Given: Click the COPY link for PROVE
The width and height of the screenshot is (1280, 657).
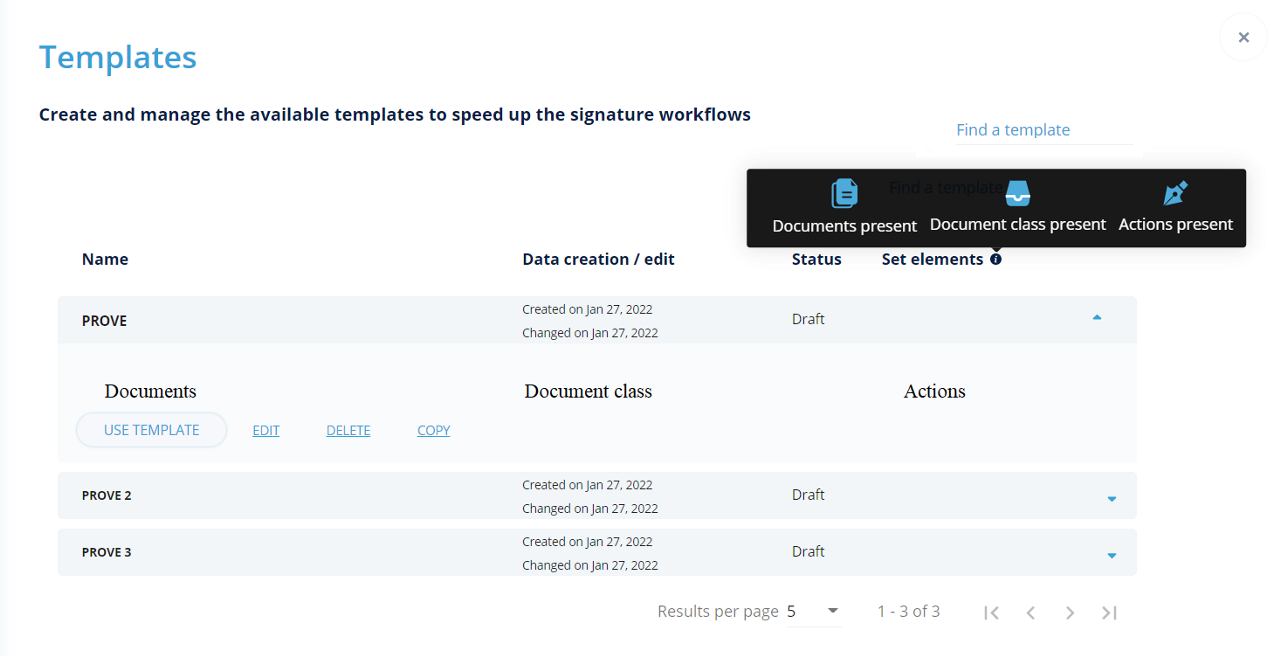Looking at the screenshot, I should tap(434, 431).
